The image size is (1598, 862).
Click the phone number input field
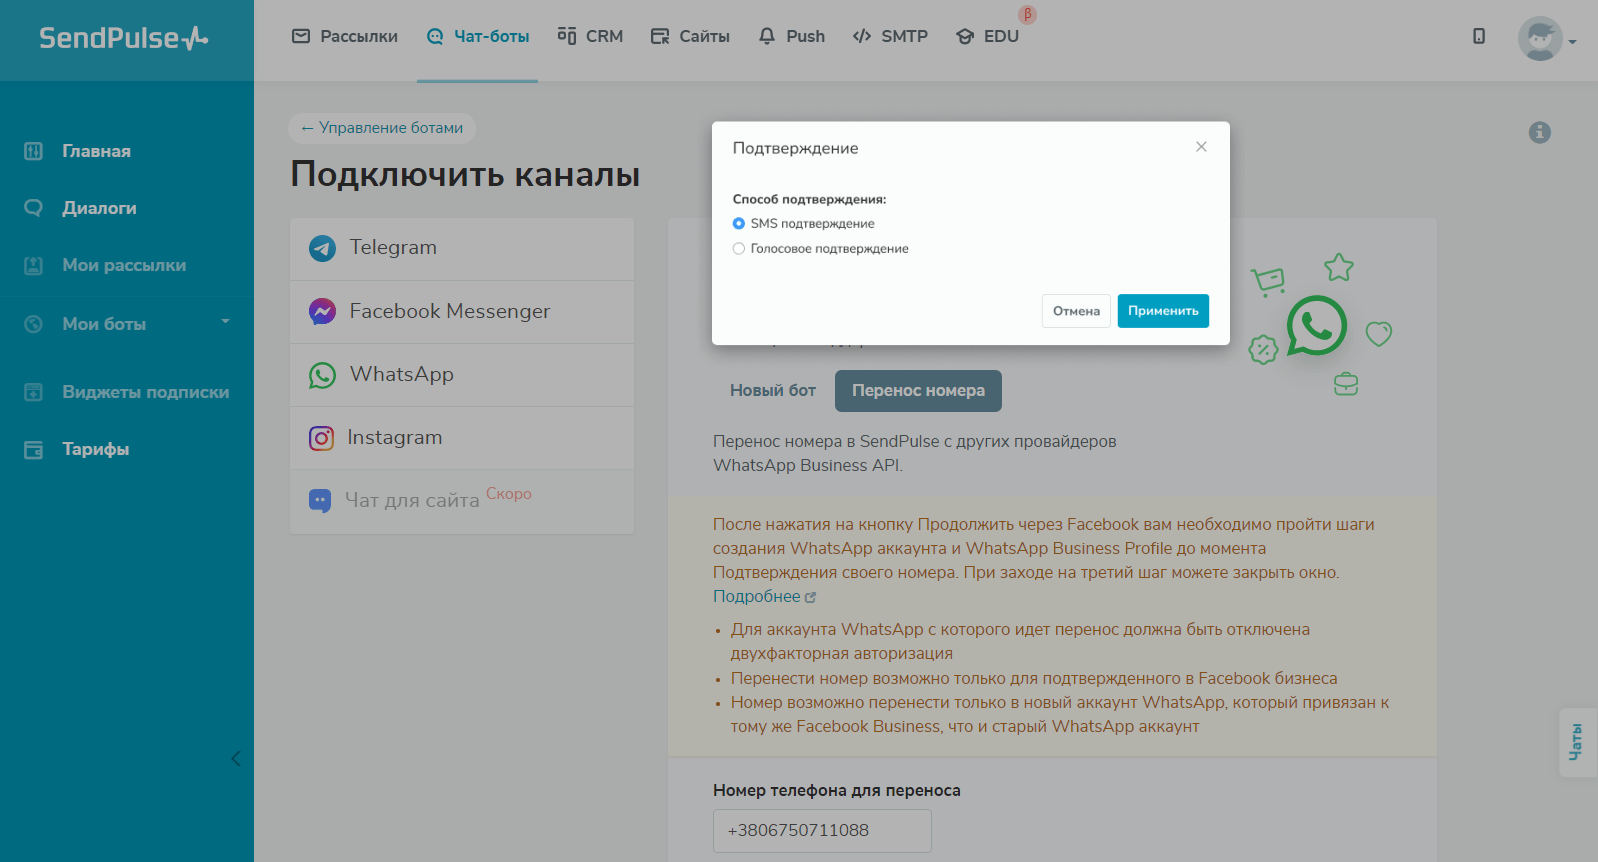coord(822,831)
